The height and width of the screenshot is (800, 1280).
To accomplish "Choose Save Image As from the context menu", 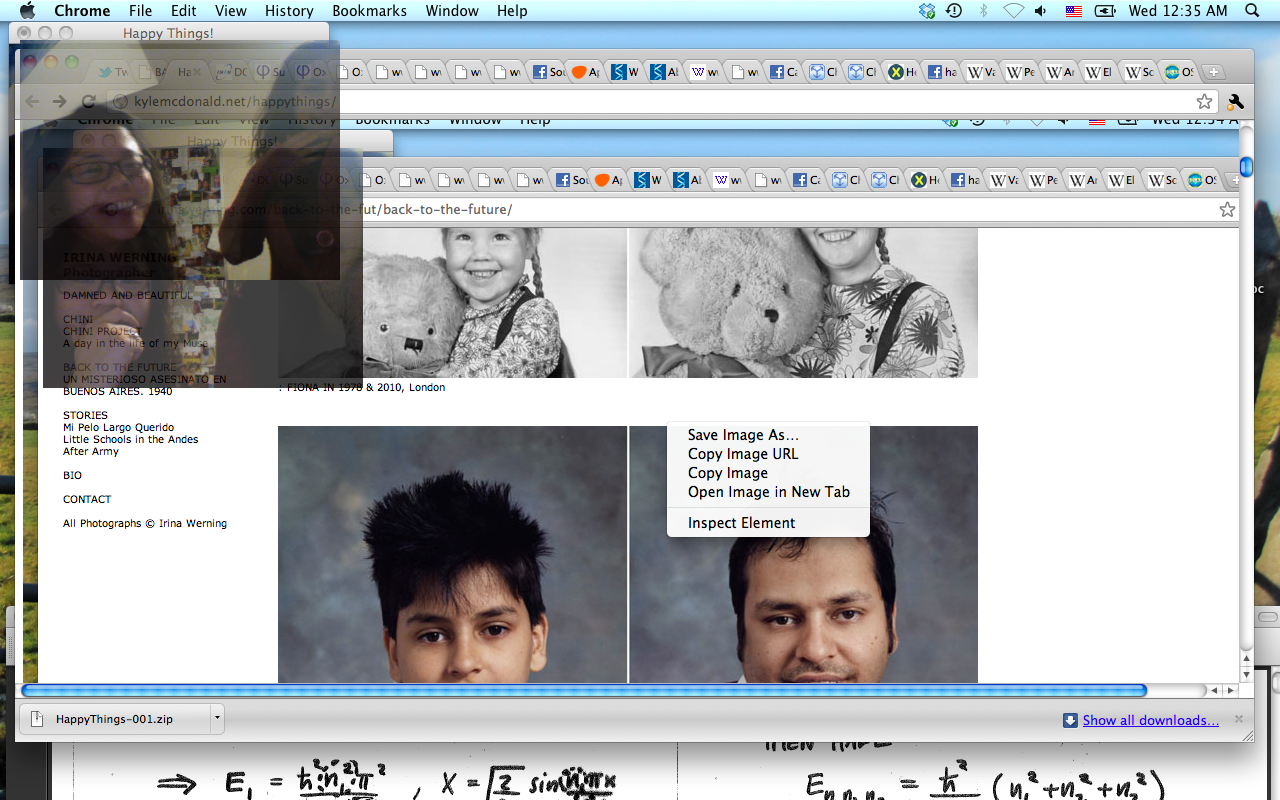I will (x=743, y=435).
